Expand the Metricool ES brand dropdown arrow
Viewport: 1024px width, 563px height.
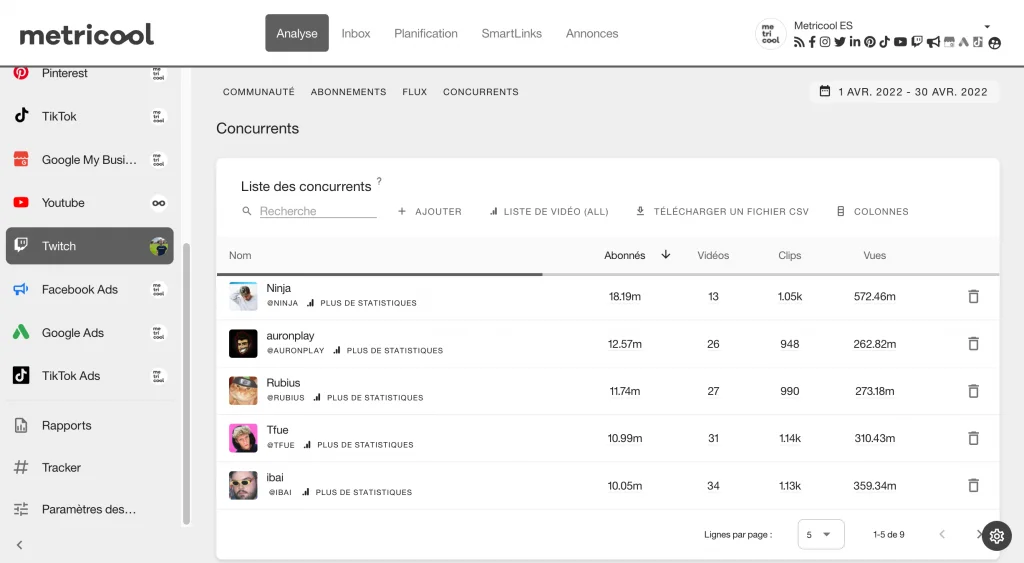[x=987, y=27]
